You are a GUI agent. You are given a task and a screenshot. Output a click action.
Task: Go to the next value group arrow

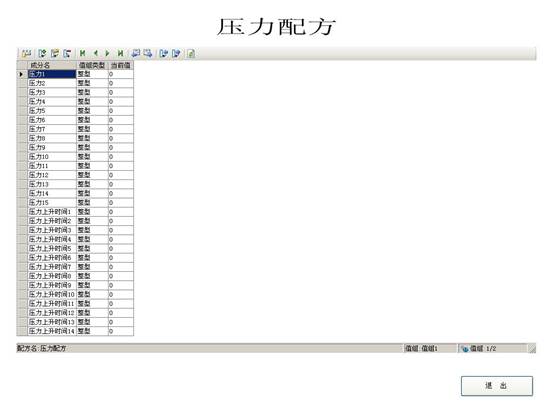click(108, 54)
